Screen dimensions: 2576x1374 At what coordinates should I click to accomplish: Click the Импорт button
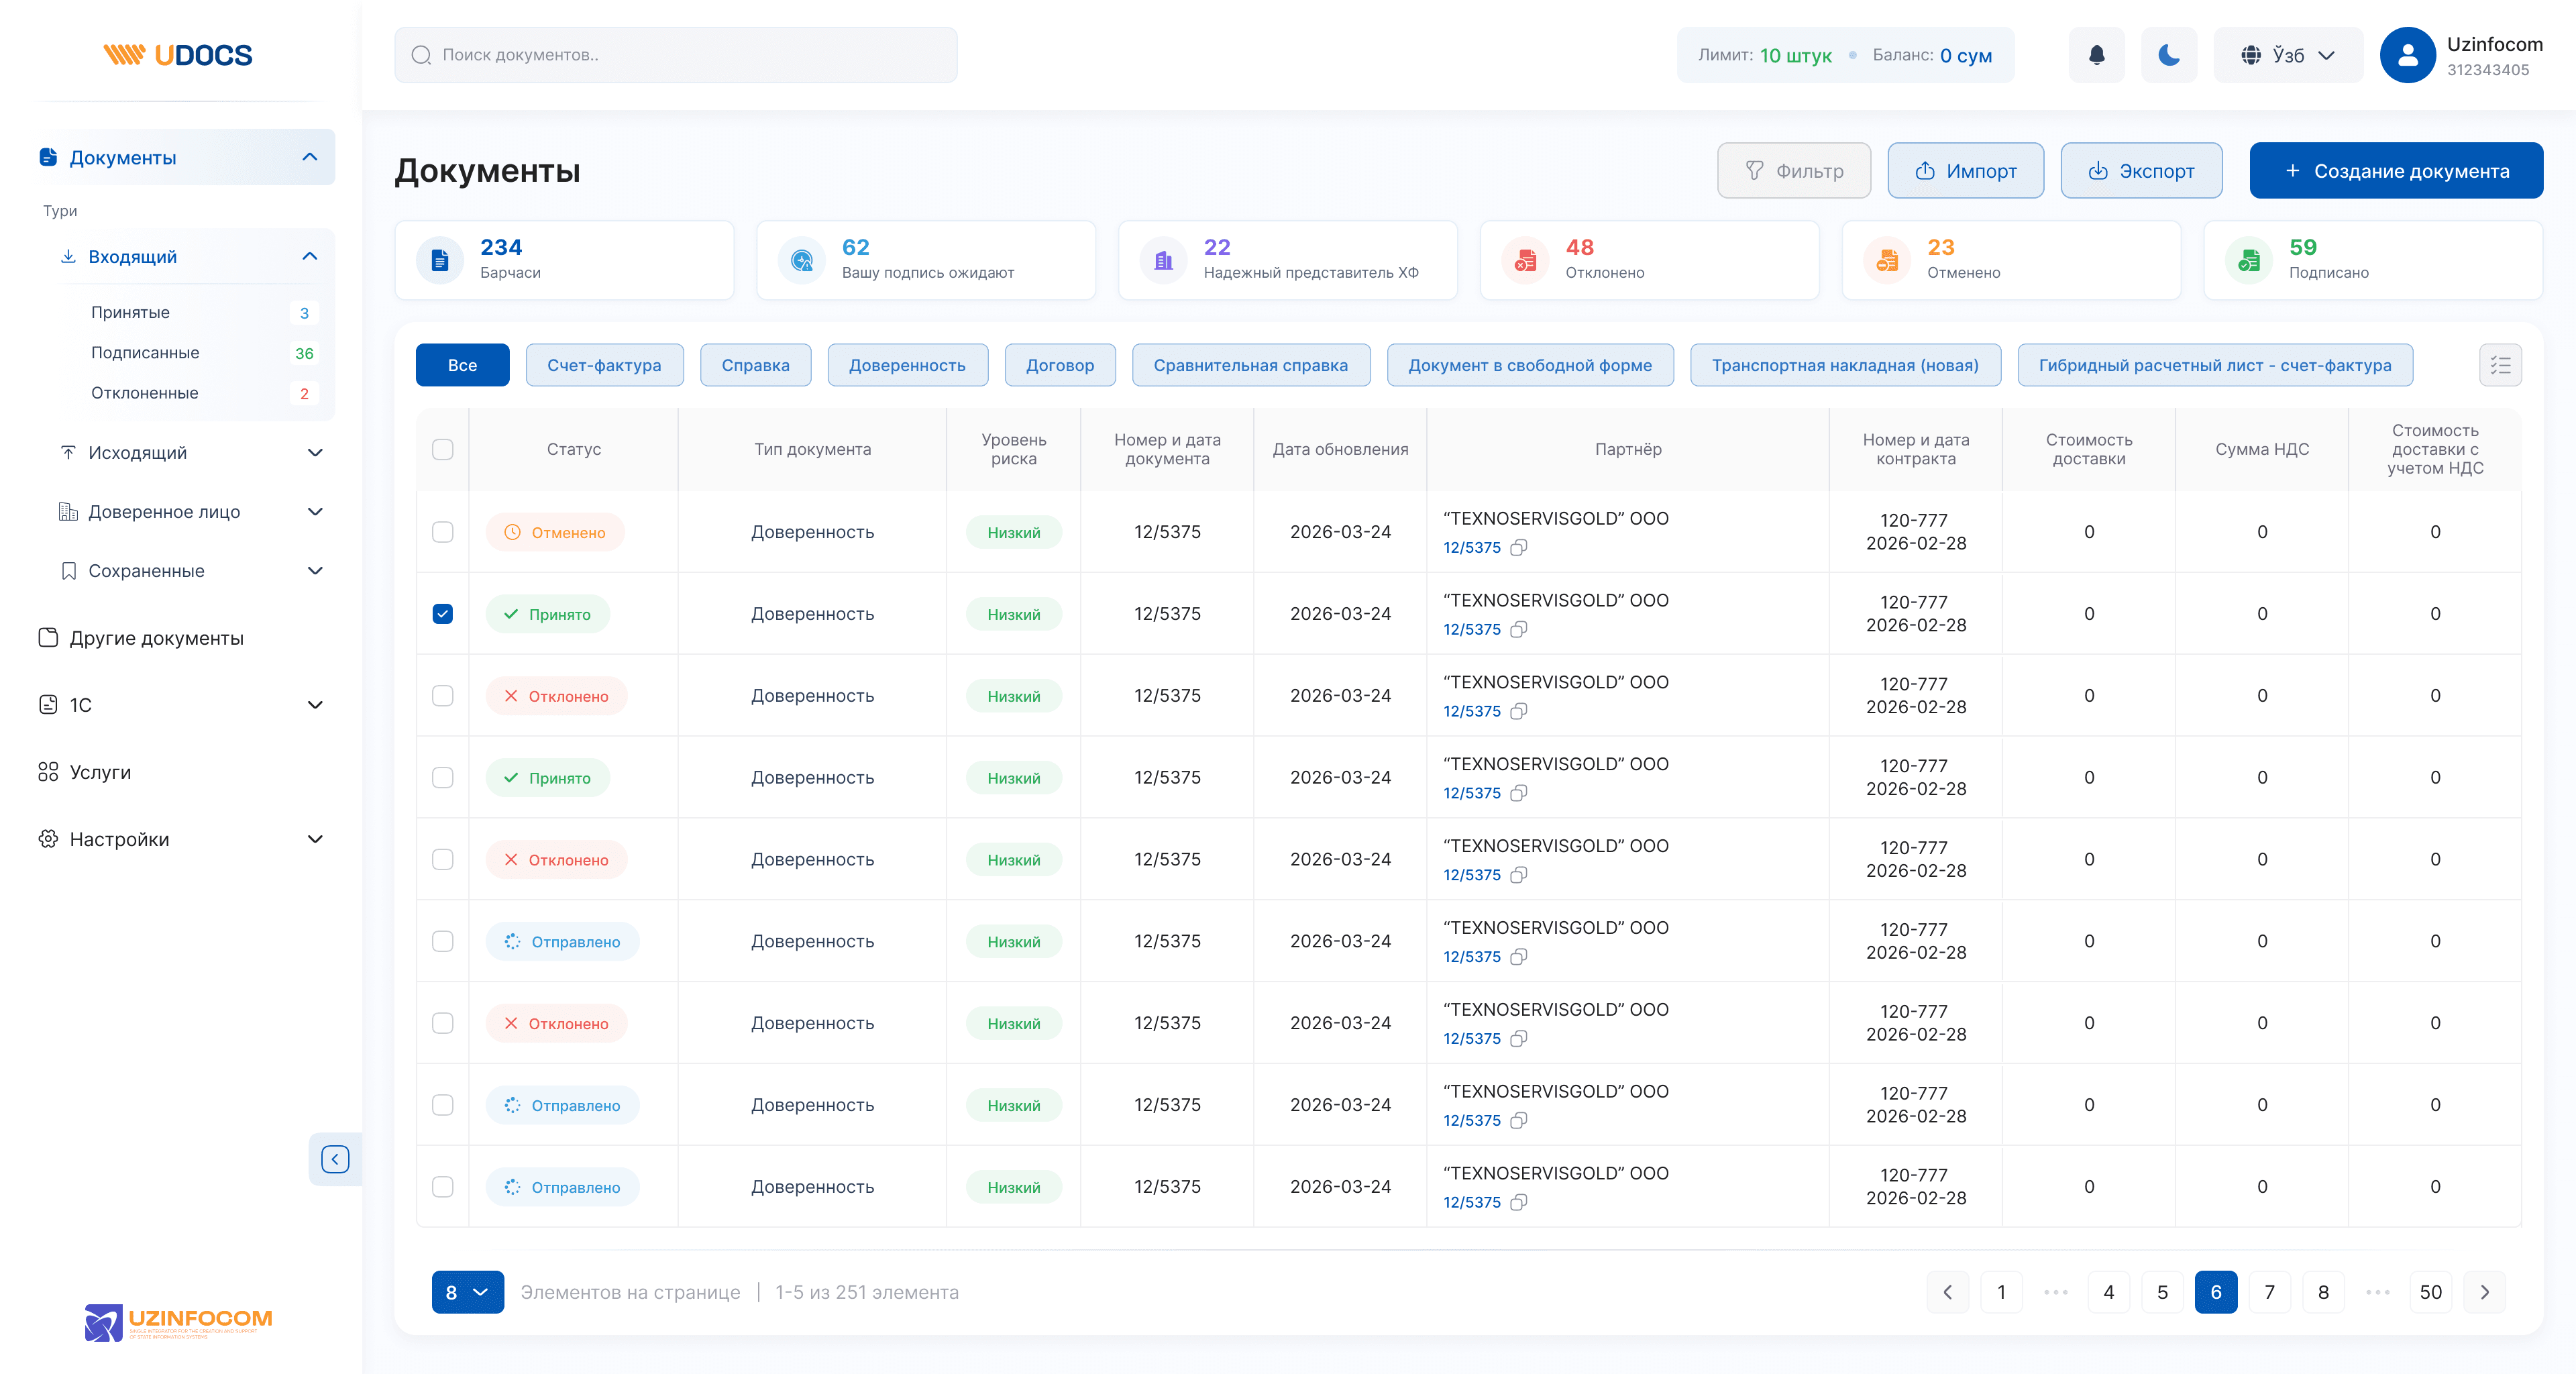[1965, 171]
